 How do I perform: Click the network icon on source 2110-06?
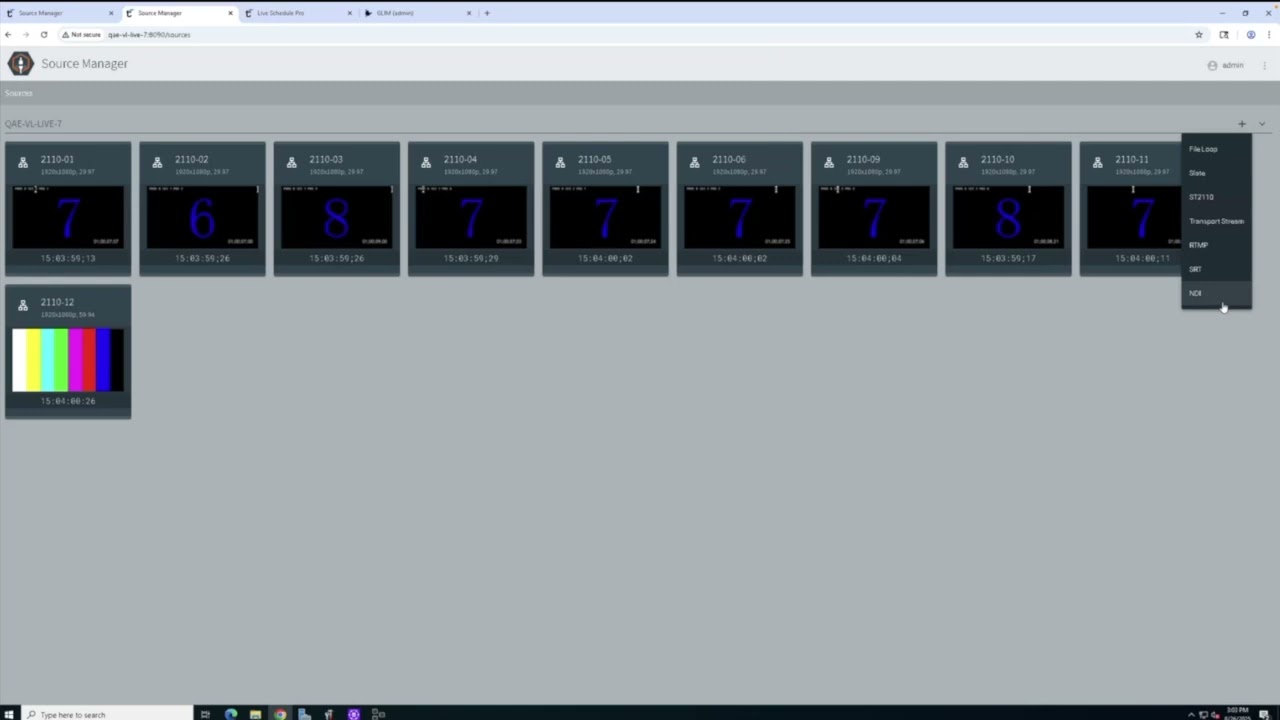(x=694, y=163)
